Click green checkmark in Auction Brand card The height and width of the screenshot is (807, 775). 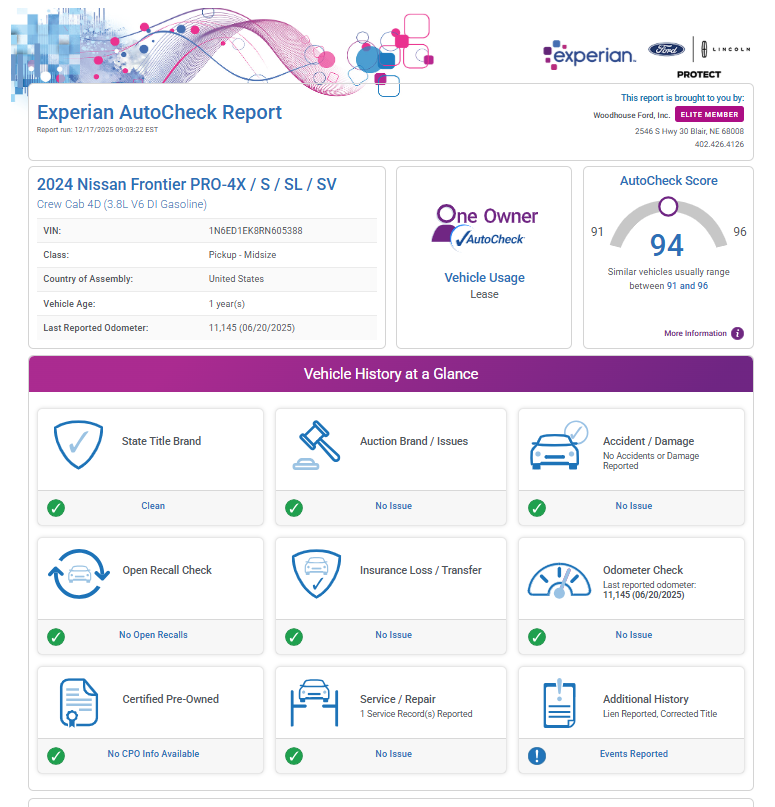pos(294,508)
